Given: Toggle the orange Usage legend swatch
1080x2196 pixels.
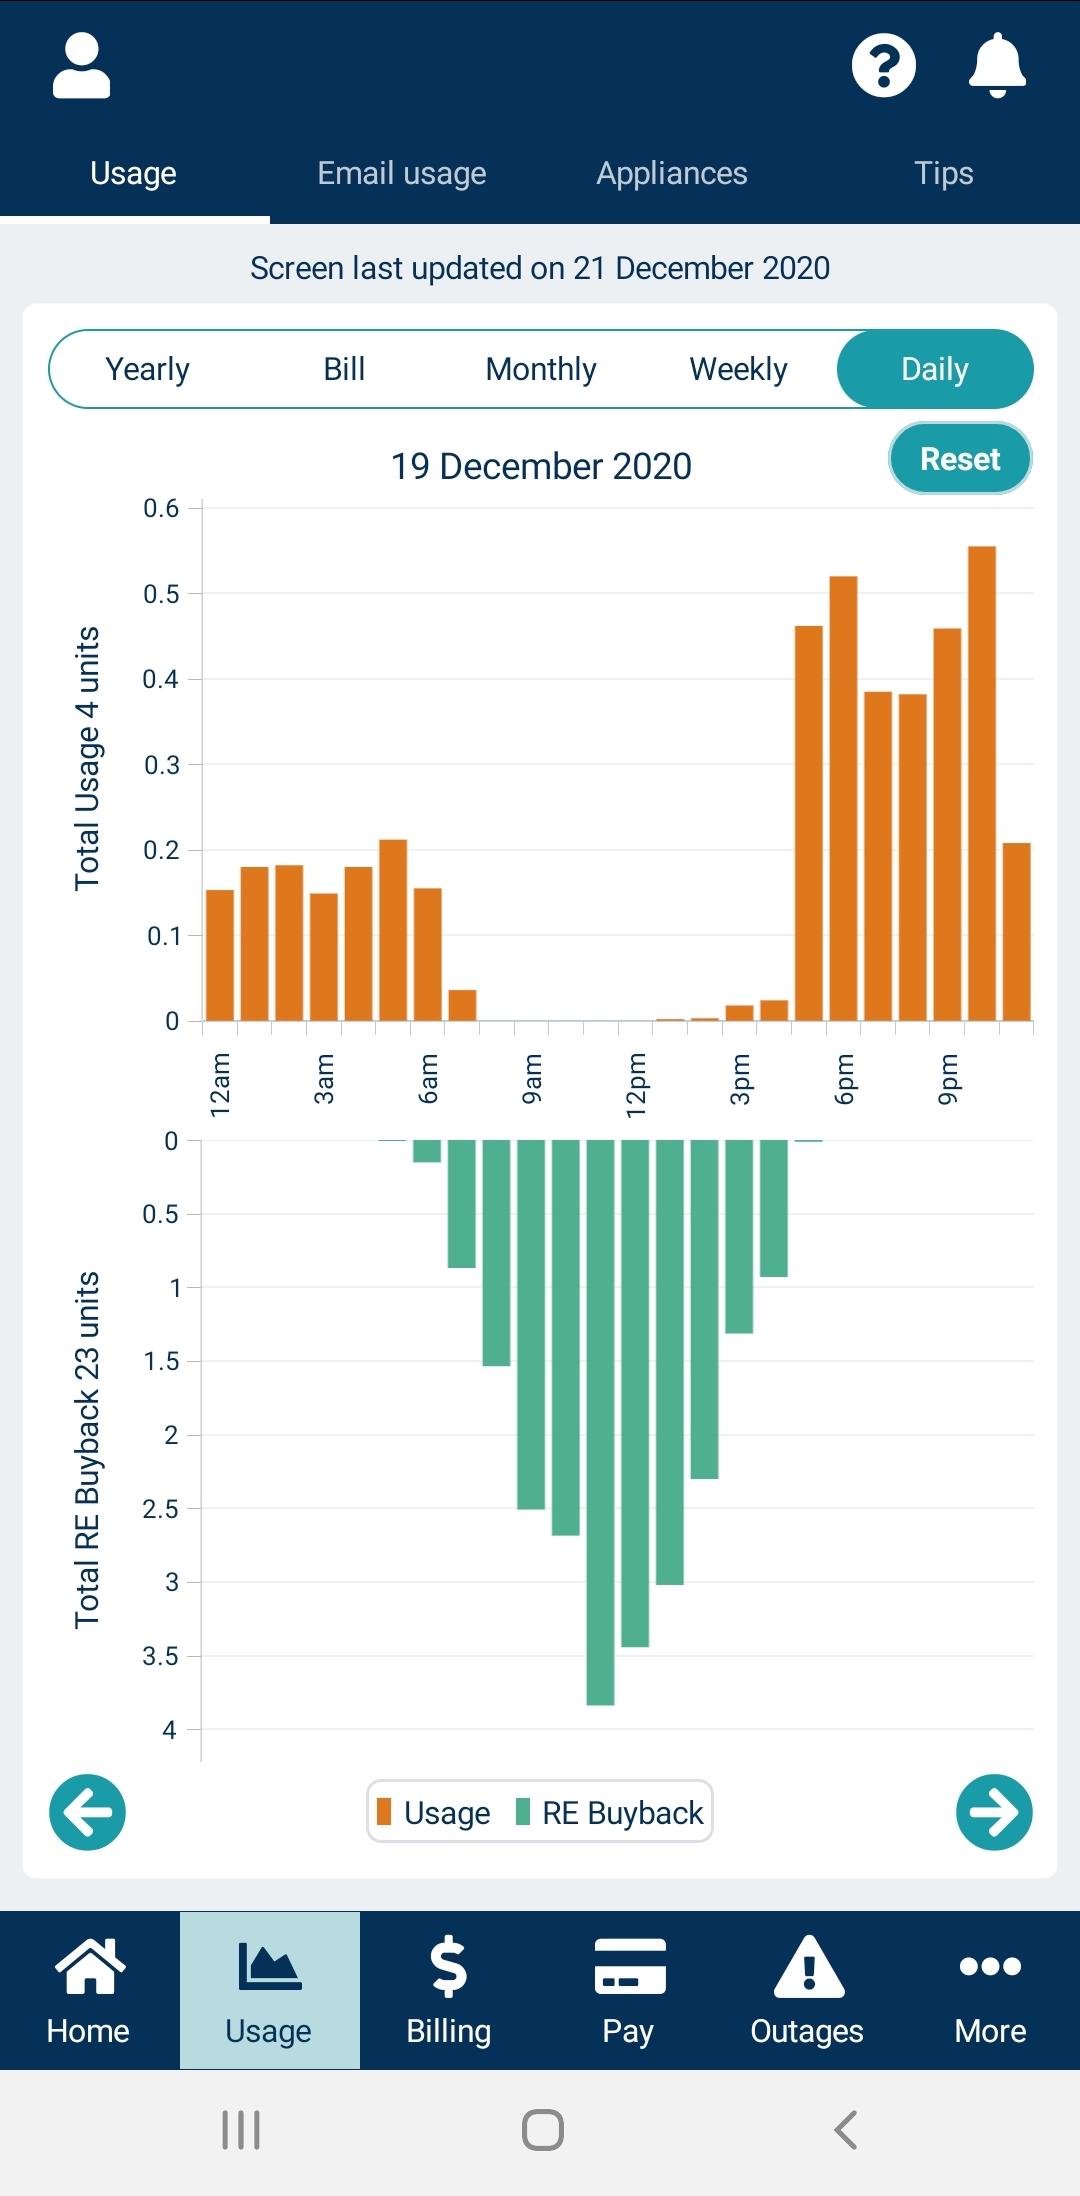Looking at the screenshot, I should (x=384, y=1811).
